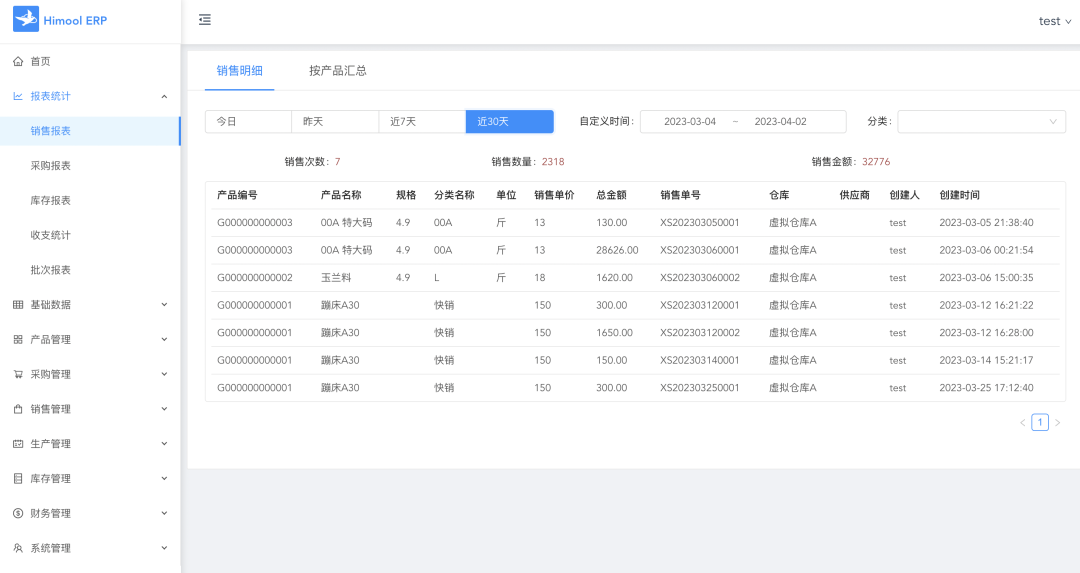The width and height of the screenshot is (1080, 573).
Task: Click the home icon beside 首页
Action: pos(18,61)
